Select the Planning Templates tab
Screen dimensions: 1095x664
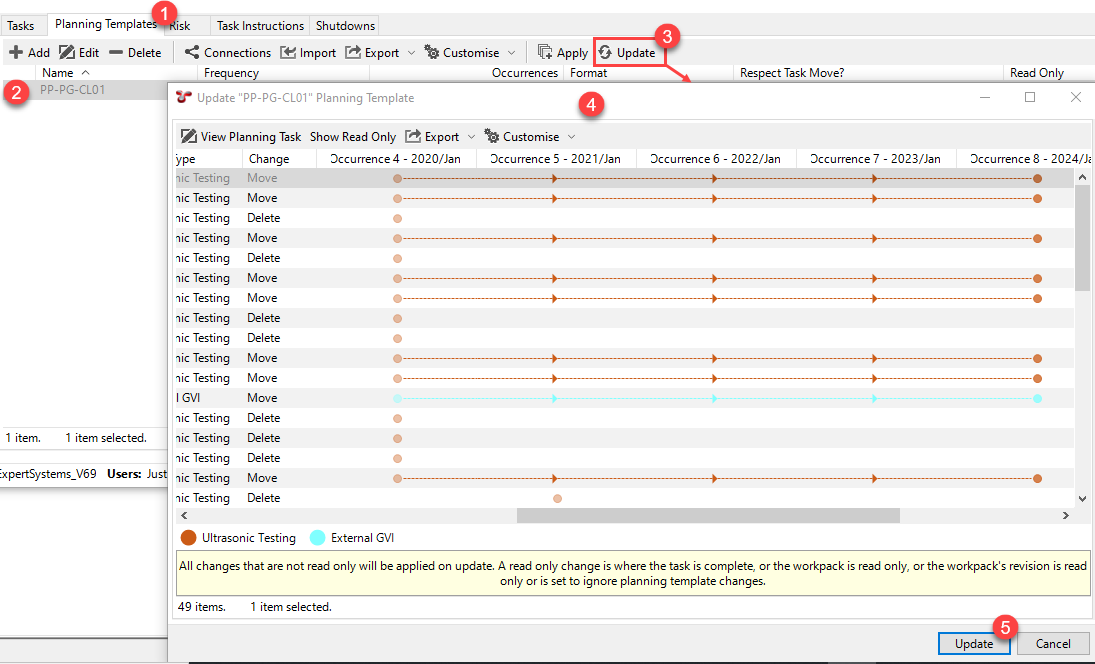point(105,24)
